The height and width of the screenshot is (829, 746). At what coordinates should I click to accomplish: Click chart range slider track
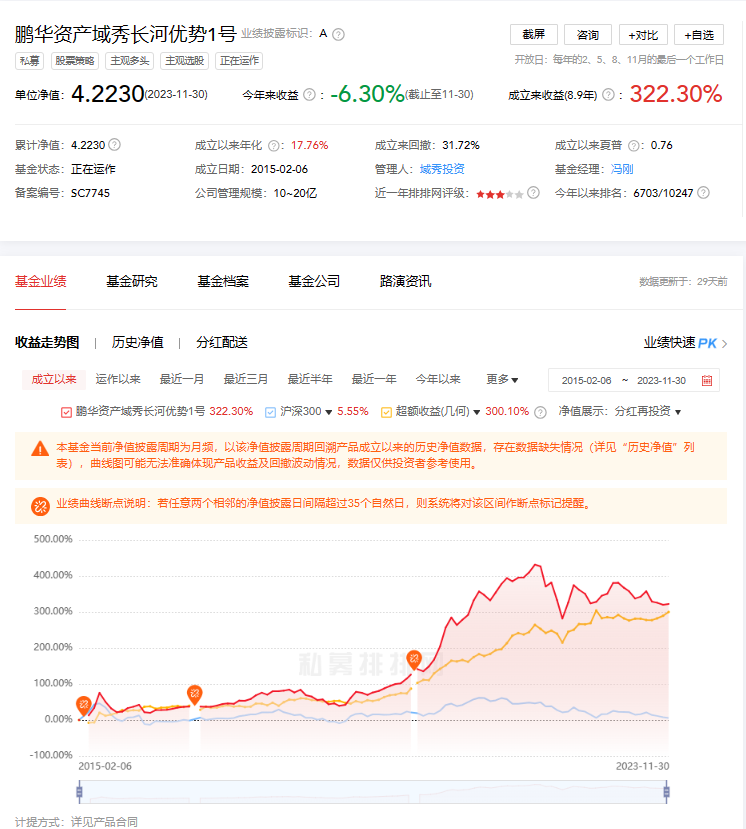[x=373, y=792]
